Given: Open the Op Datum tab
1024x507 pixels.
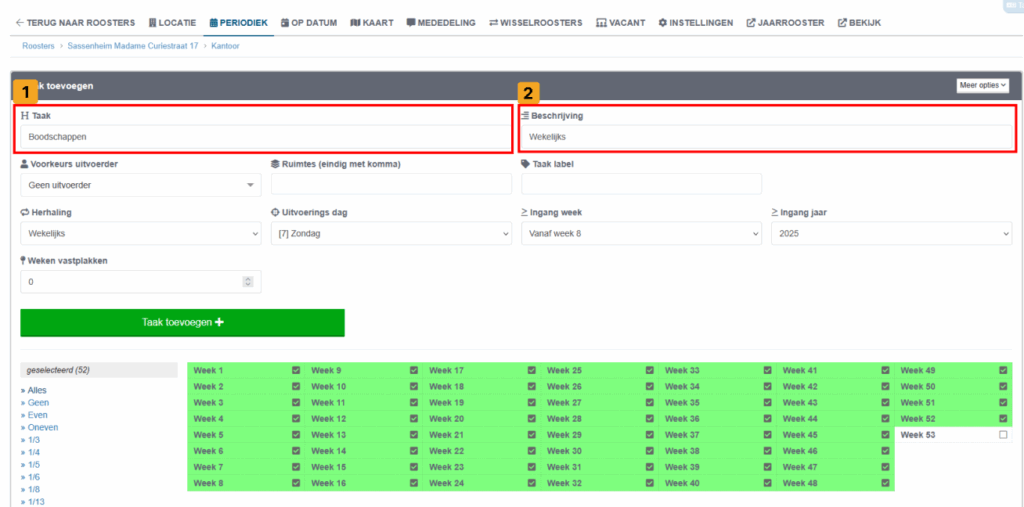Looking at the screenshot, I should (x=308, y=22).
